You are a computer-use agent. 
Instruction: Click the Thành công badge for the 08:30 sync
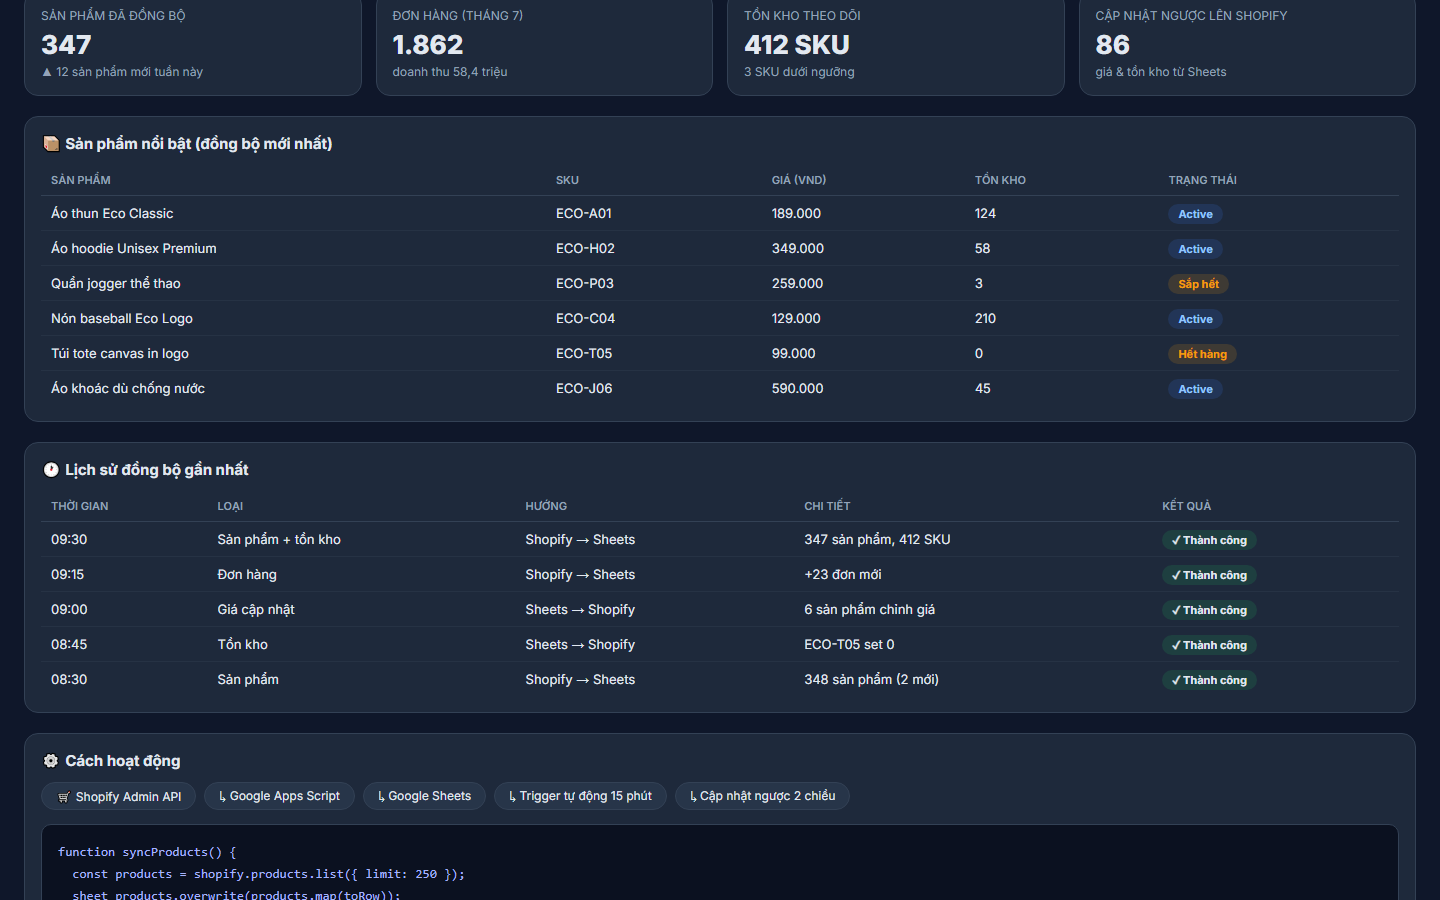[x=1209, y=680]
